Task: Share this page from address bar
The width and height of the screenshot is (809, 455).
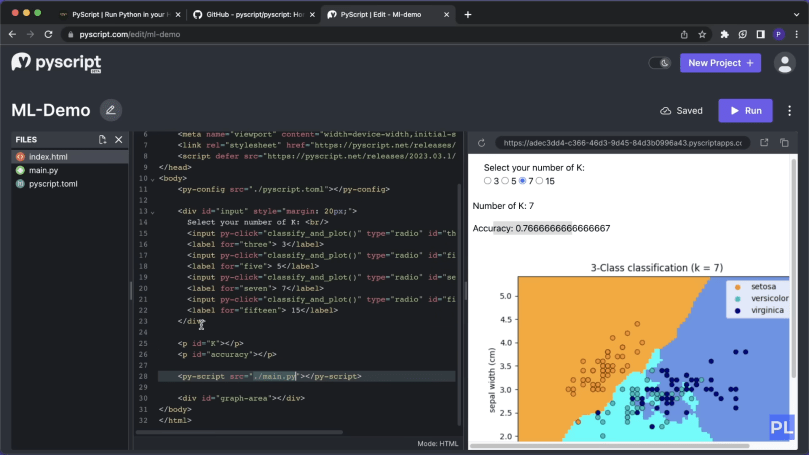Action: pos(684,34)
